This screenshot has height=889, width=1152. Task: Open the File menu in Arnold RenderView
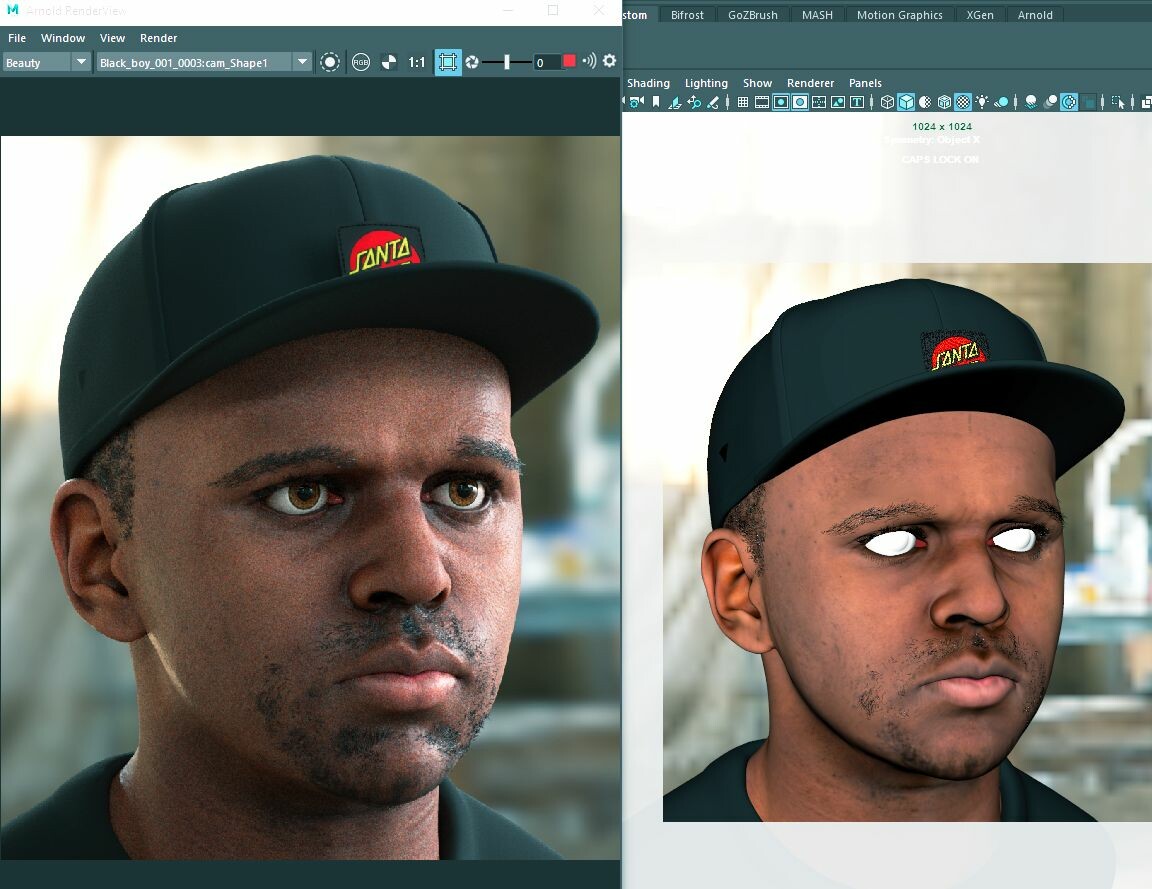point(17,38)
